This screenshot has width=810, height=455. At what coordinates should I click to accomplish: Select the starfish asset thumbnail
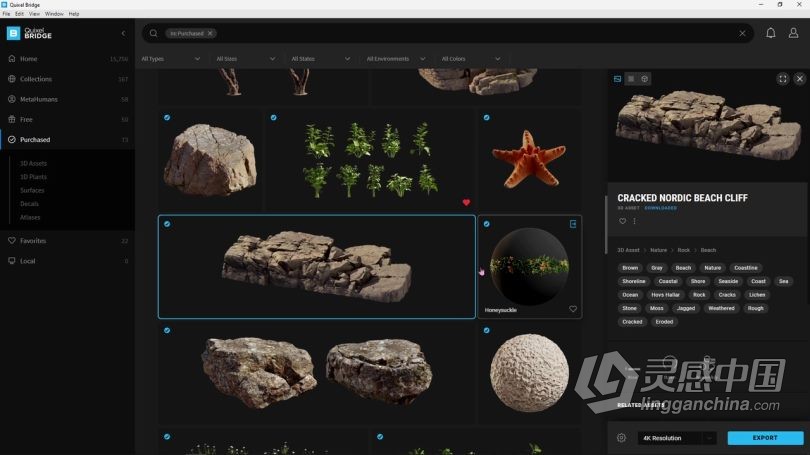527,160
